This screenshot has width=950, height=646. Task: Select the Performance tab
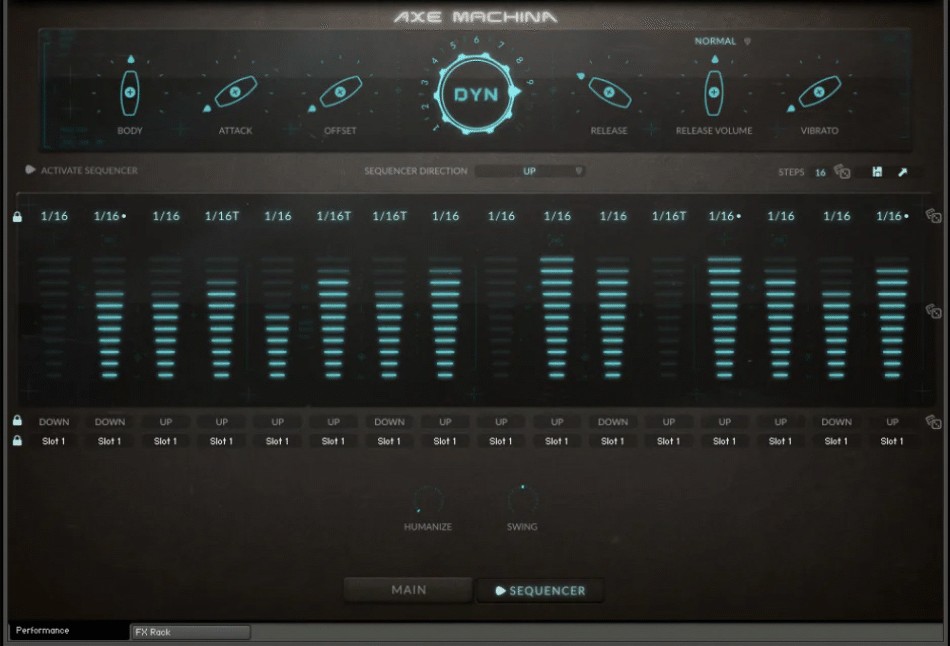click(x=68, y=631)
